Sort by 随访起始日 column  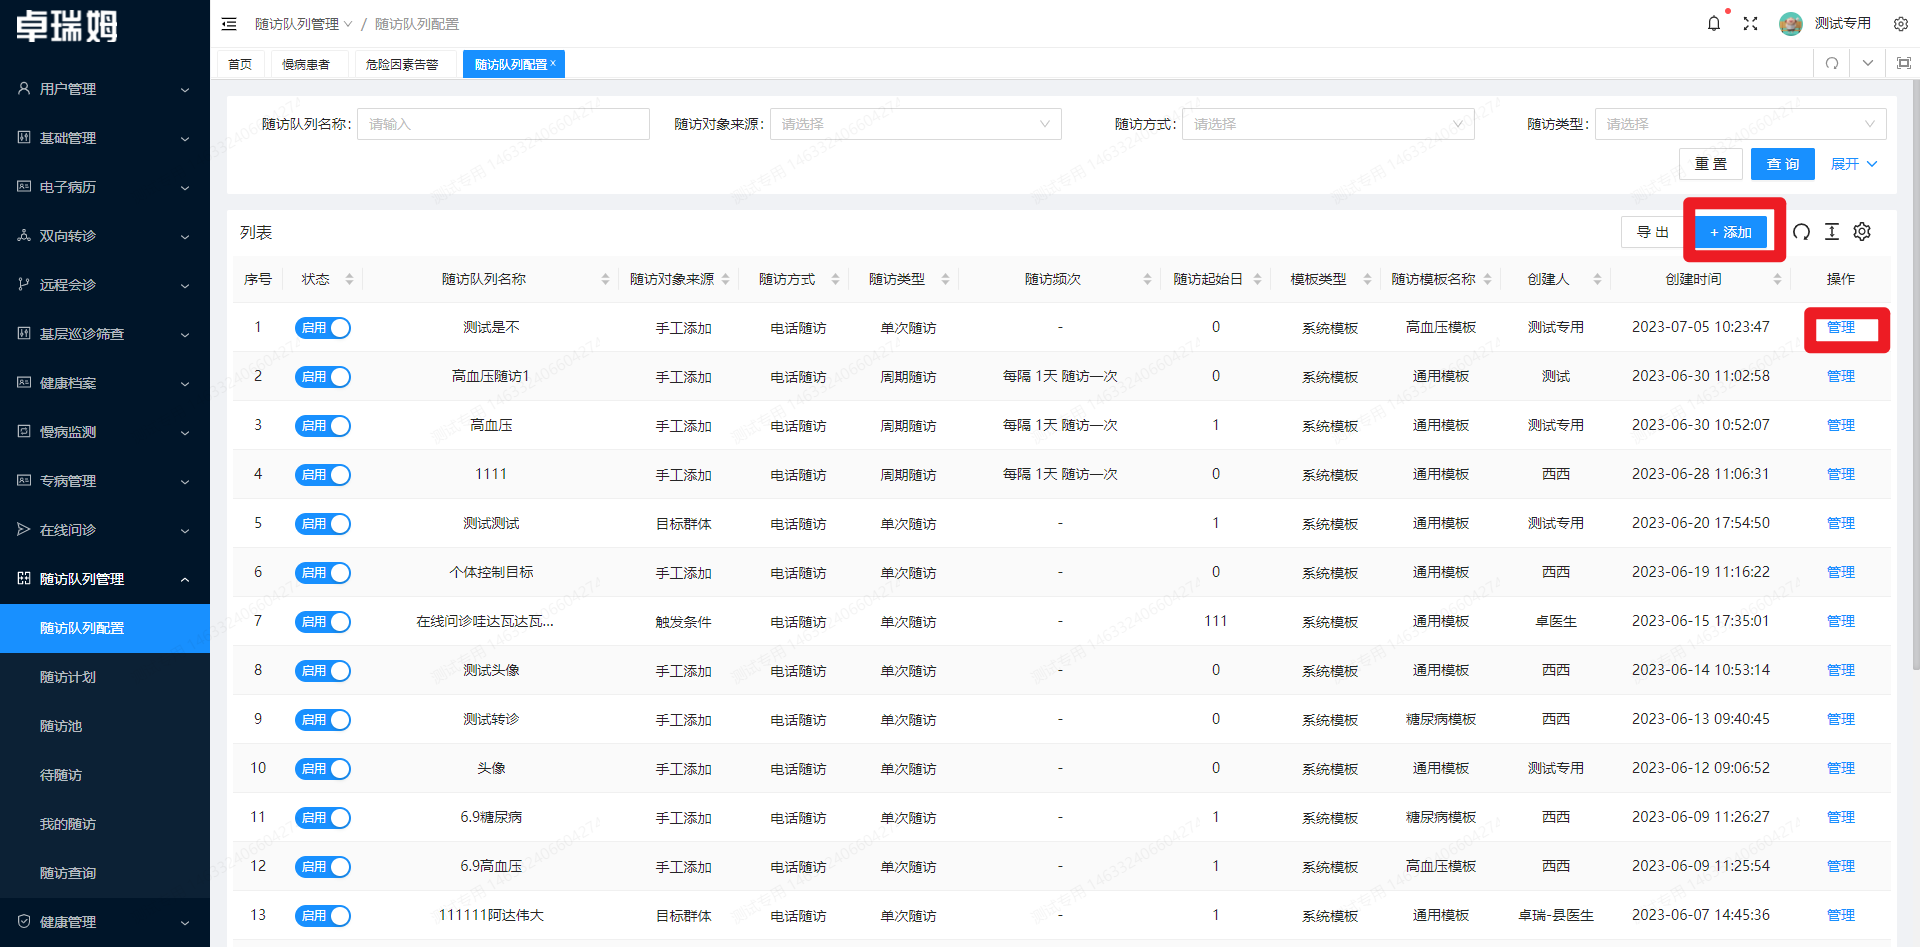tap(1257, 279)
